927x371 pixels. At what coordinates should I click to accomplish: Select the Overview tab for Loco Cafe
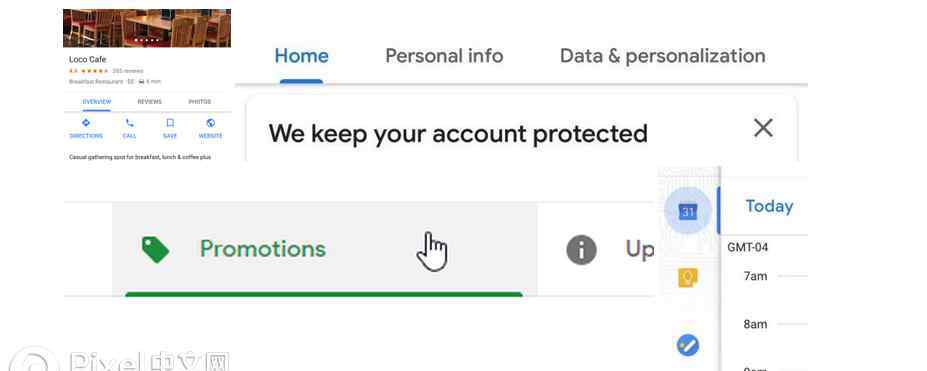pyautogui.click(x=96, y=102)
